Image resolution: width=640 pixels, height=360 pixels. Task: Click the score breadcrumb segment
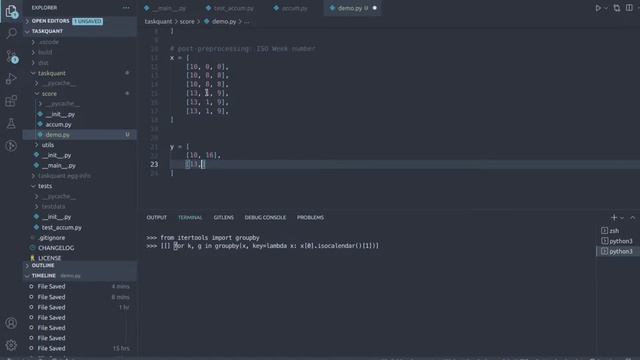[x=187, y=22]
